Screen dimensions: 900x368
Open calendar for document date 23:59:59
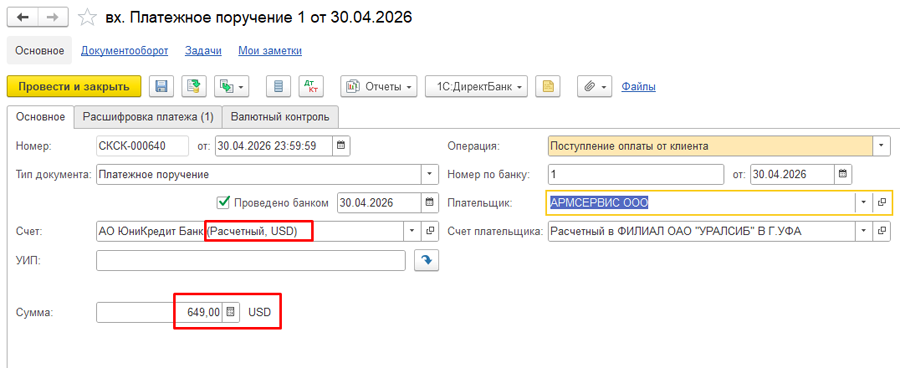pos(341,146)
